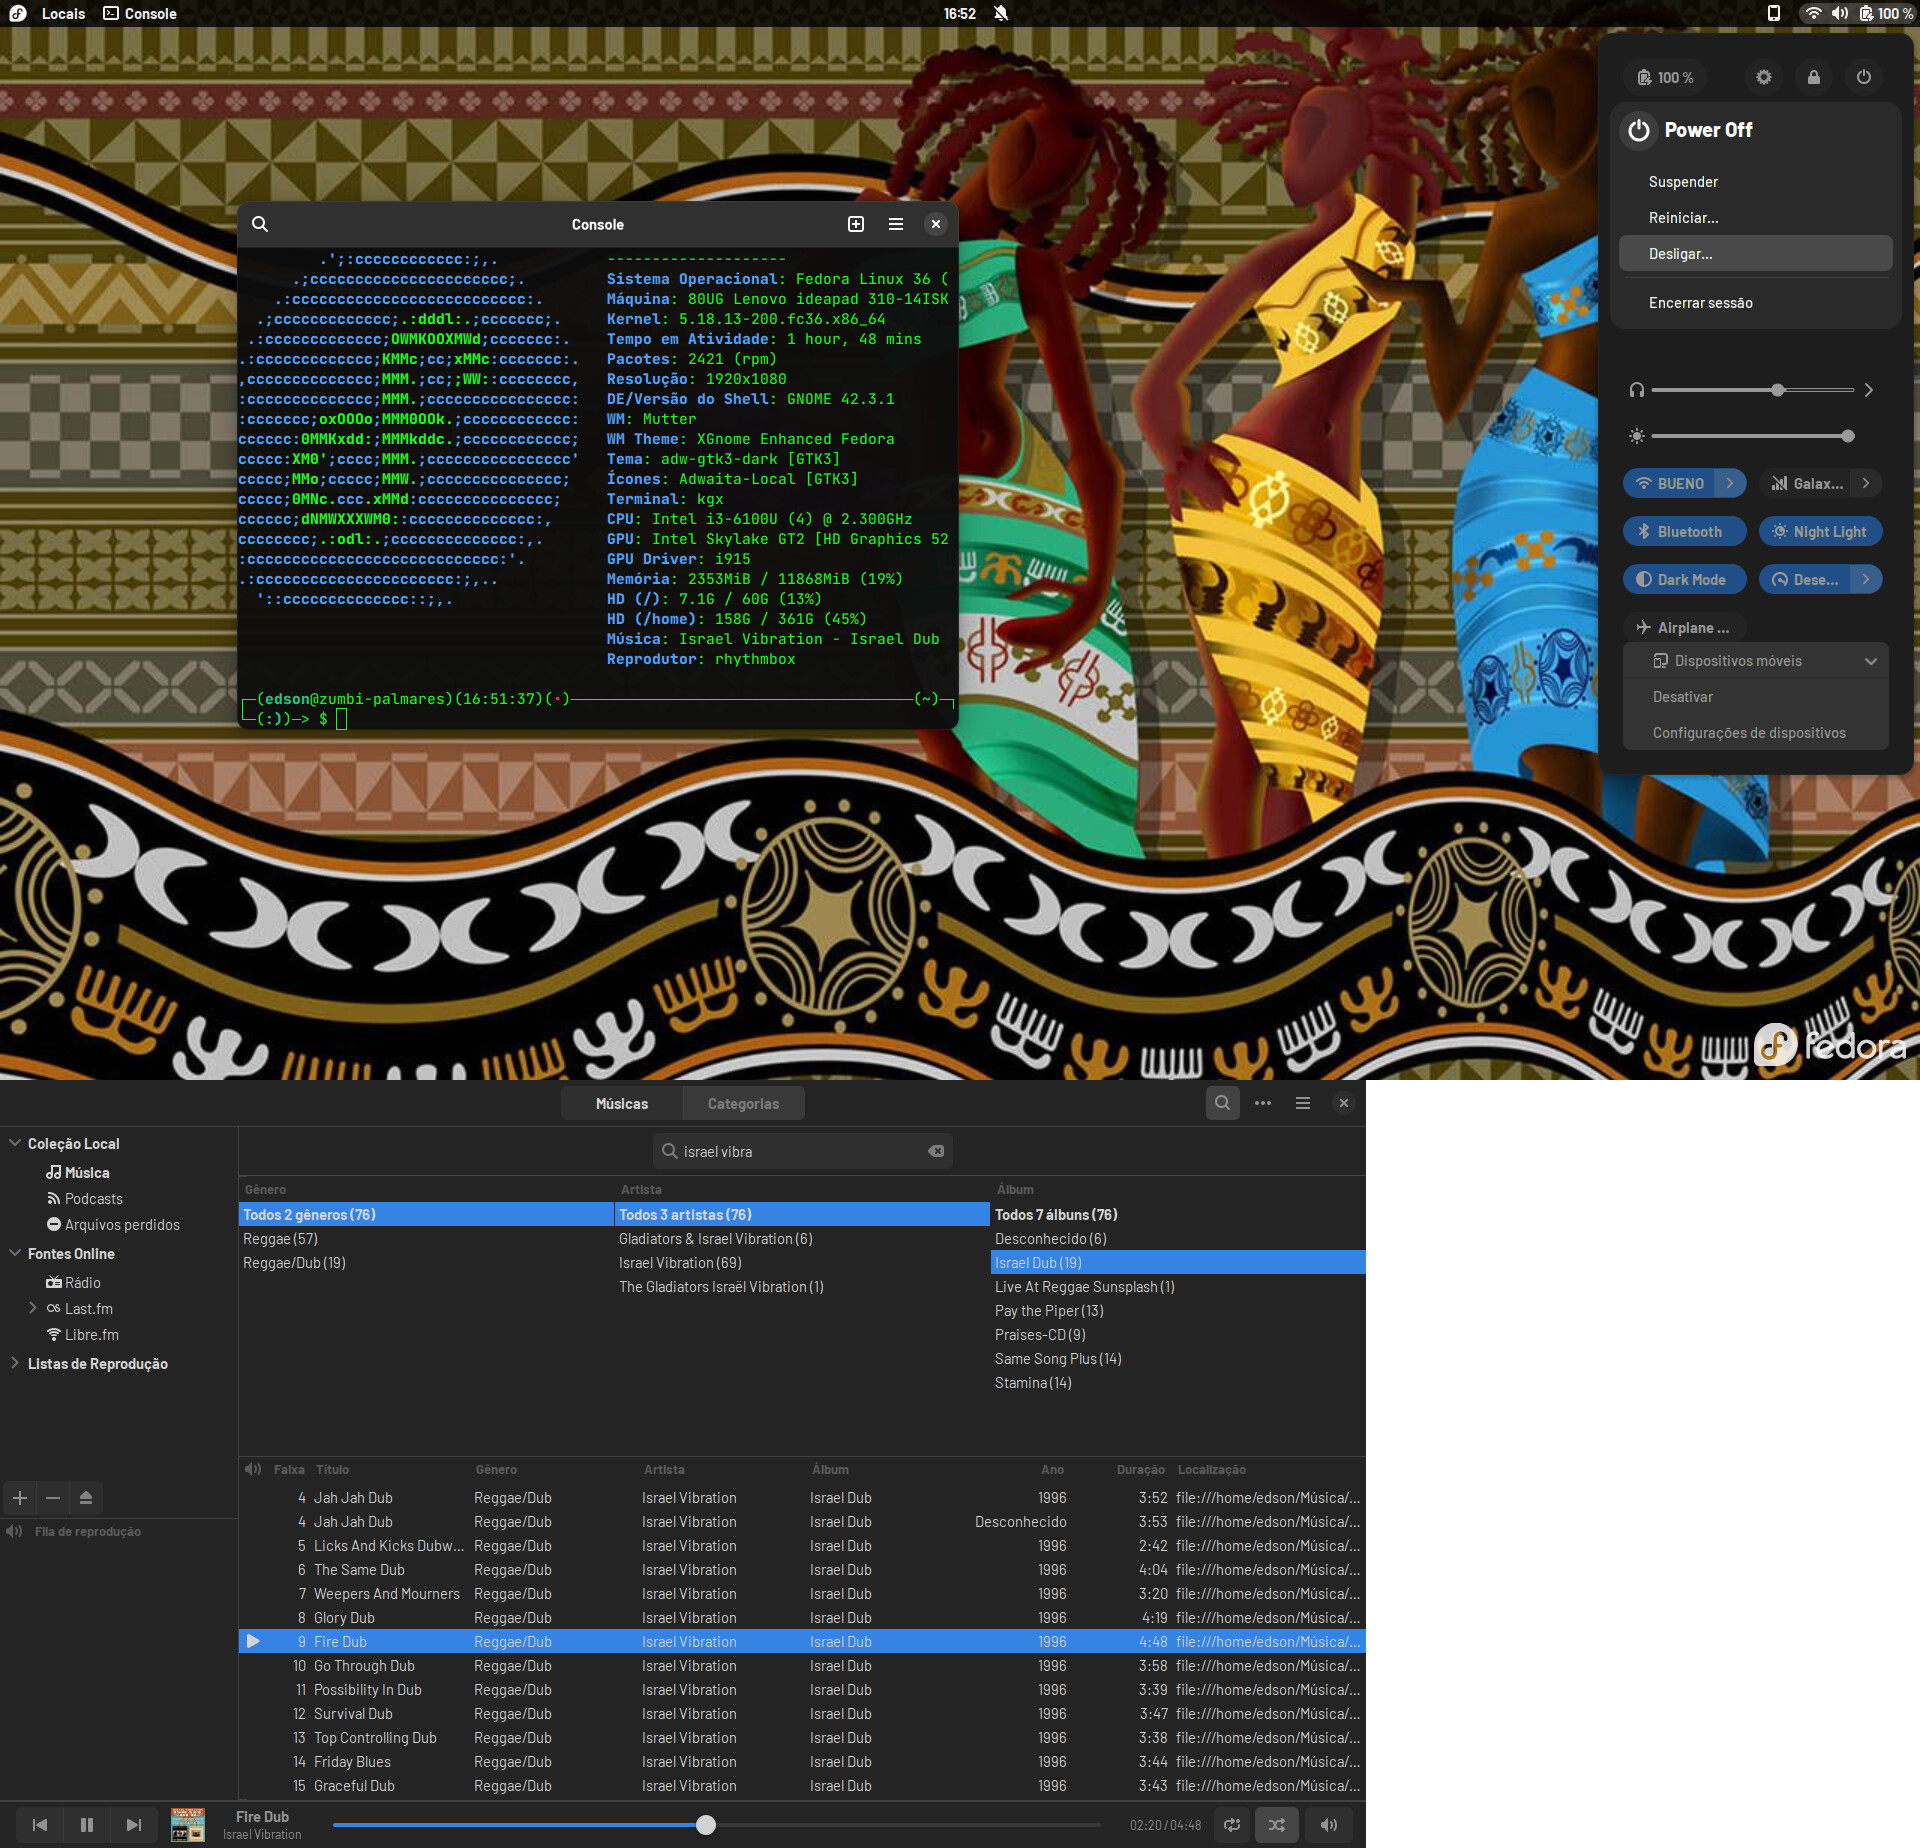Toggle the Dese... quick setting

[x=1806, y=579]
